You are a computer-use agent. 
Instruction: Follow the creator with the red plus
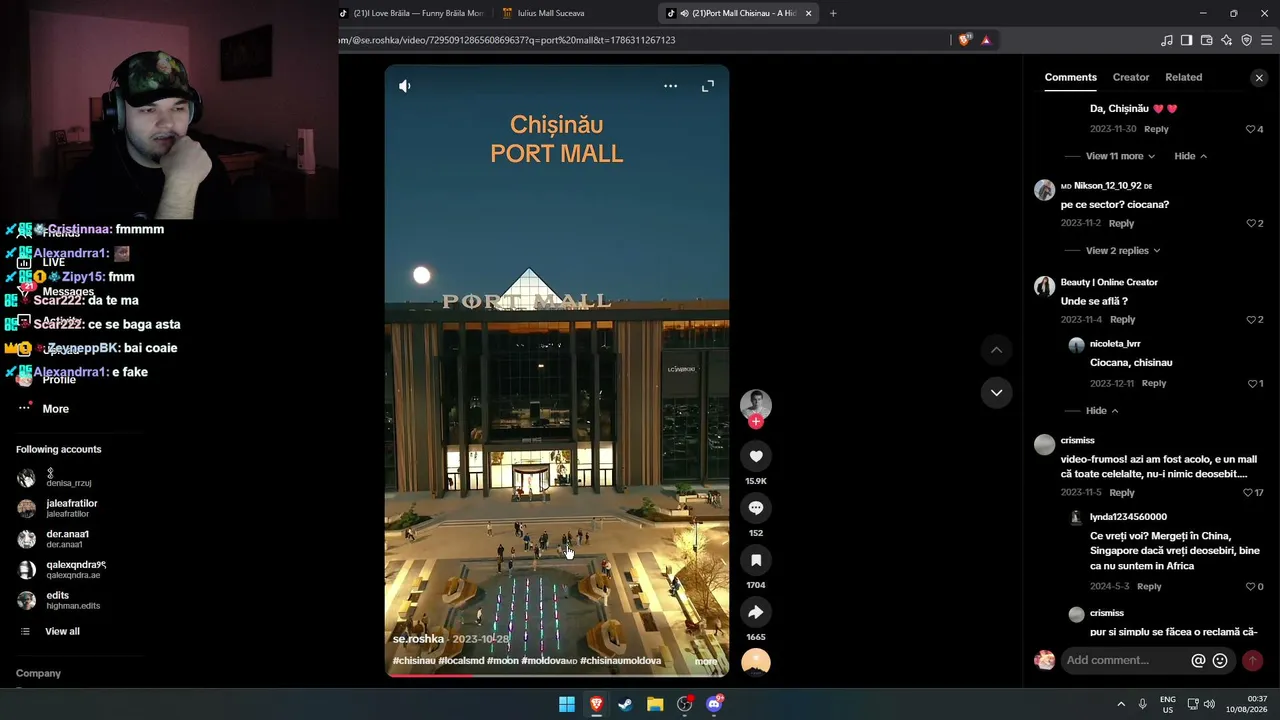coord(755,421)
